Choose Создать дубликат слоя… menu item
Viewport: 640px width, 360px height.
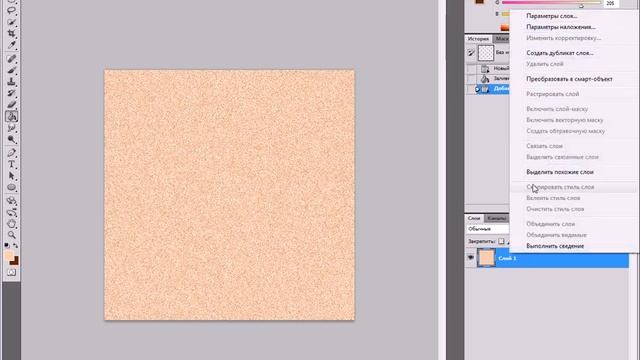click(560, 53)
